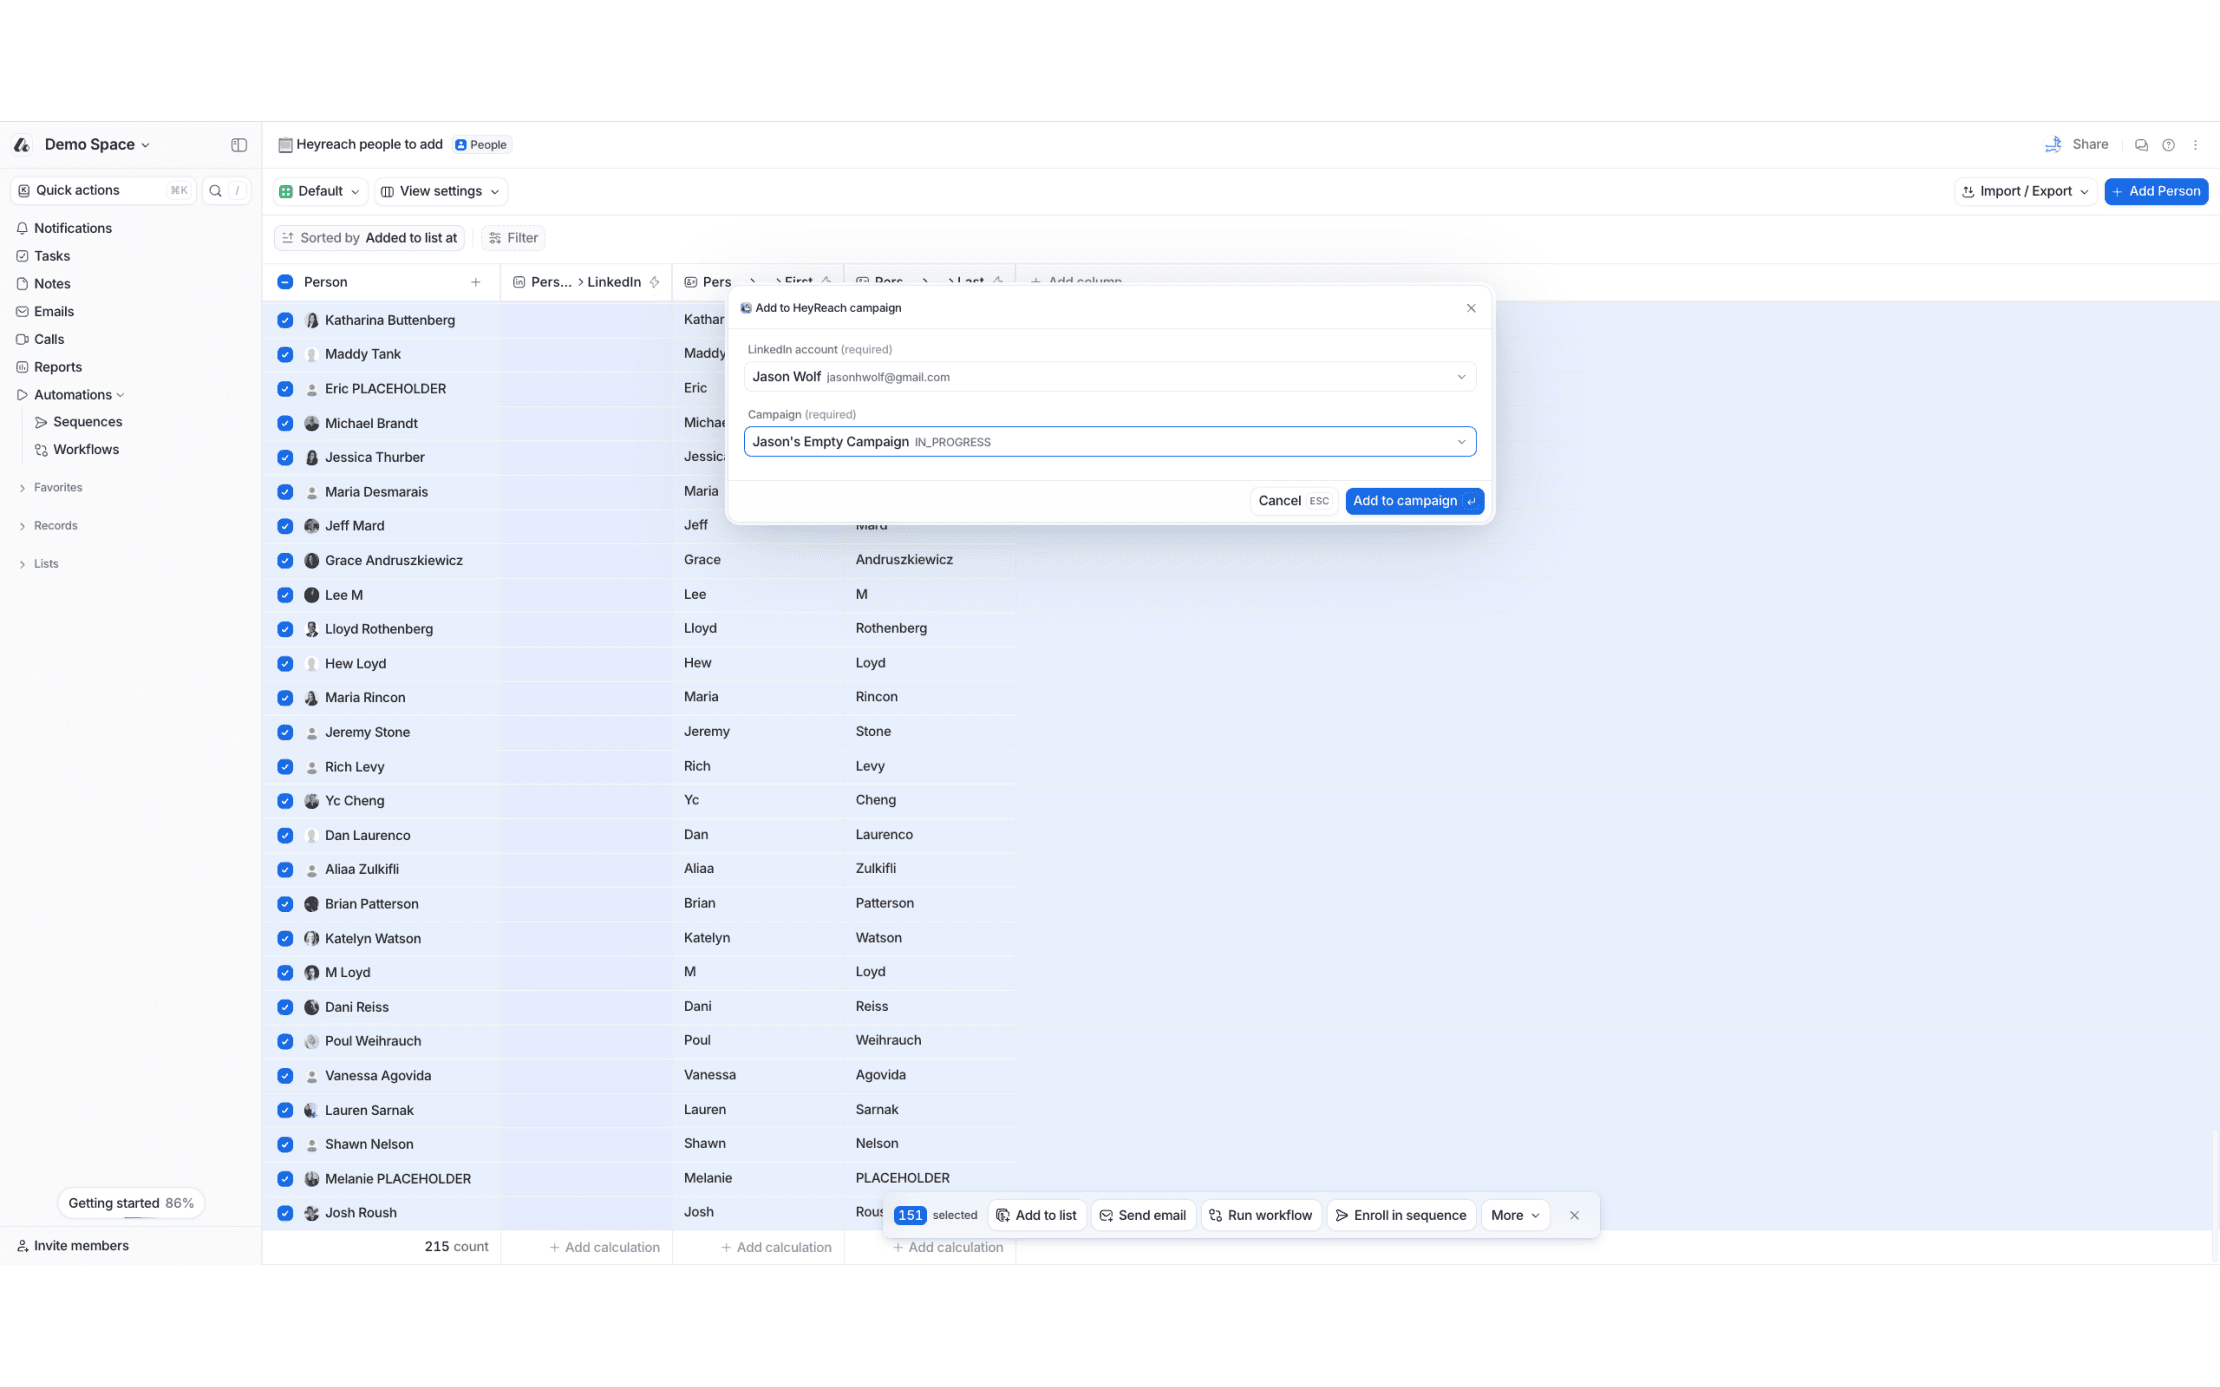The height and width of the screenshot is (1387, 2220).
Task: Open the LinkedIn account dropdown
Action: 1109,377
